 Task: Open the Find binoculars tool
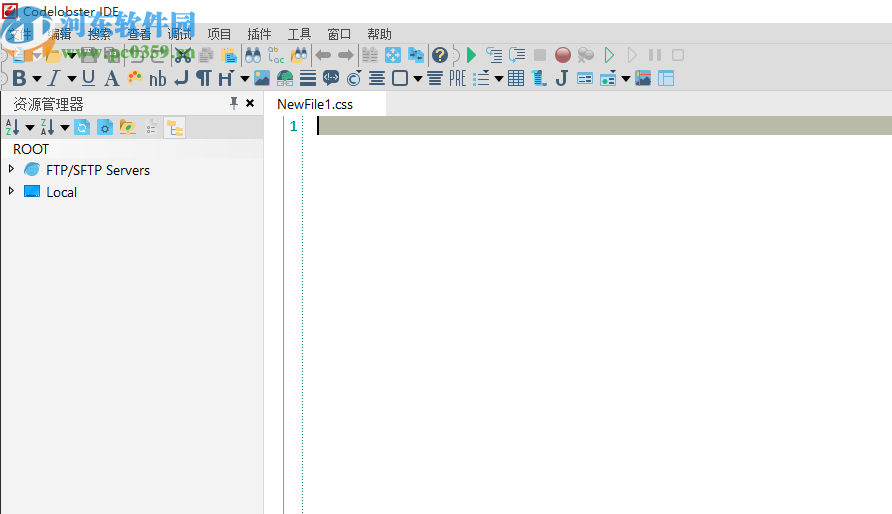pyautogui.click(x=253, y=55)
